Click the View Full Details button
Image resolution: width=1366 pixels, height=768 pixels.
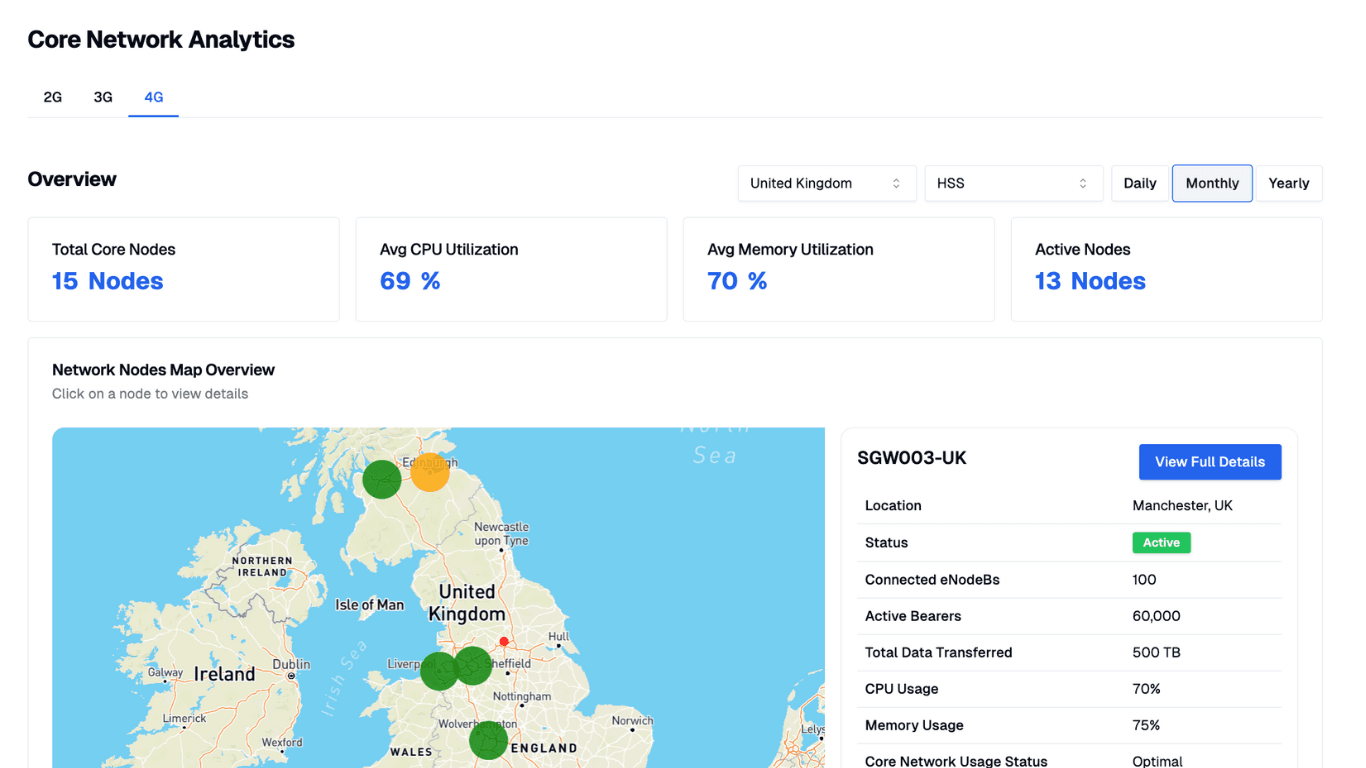pos(1209,462)
